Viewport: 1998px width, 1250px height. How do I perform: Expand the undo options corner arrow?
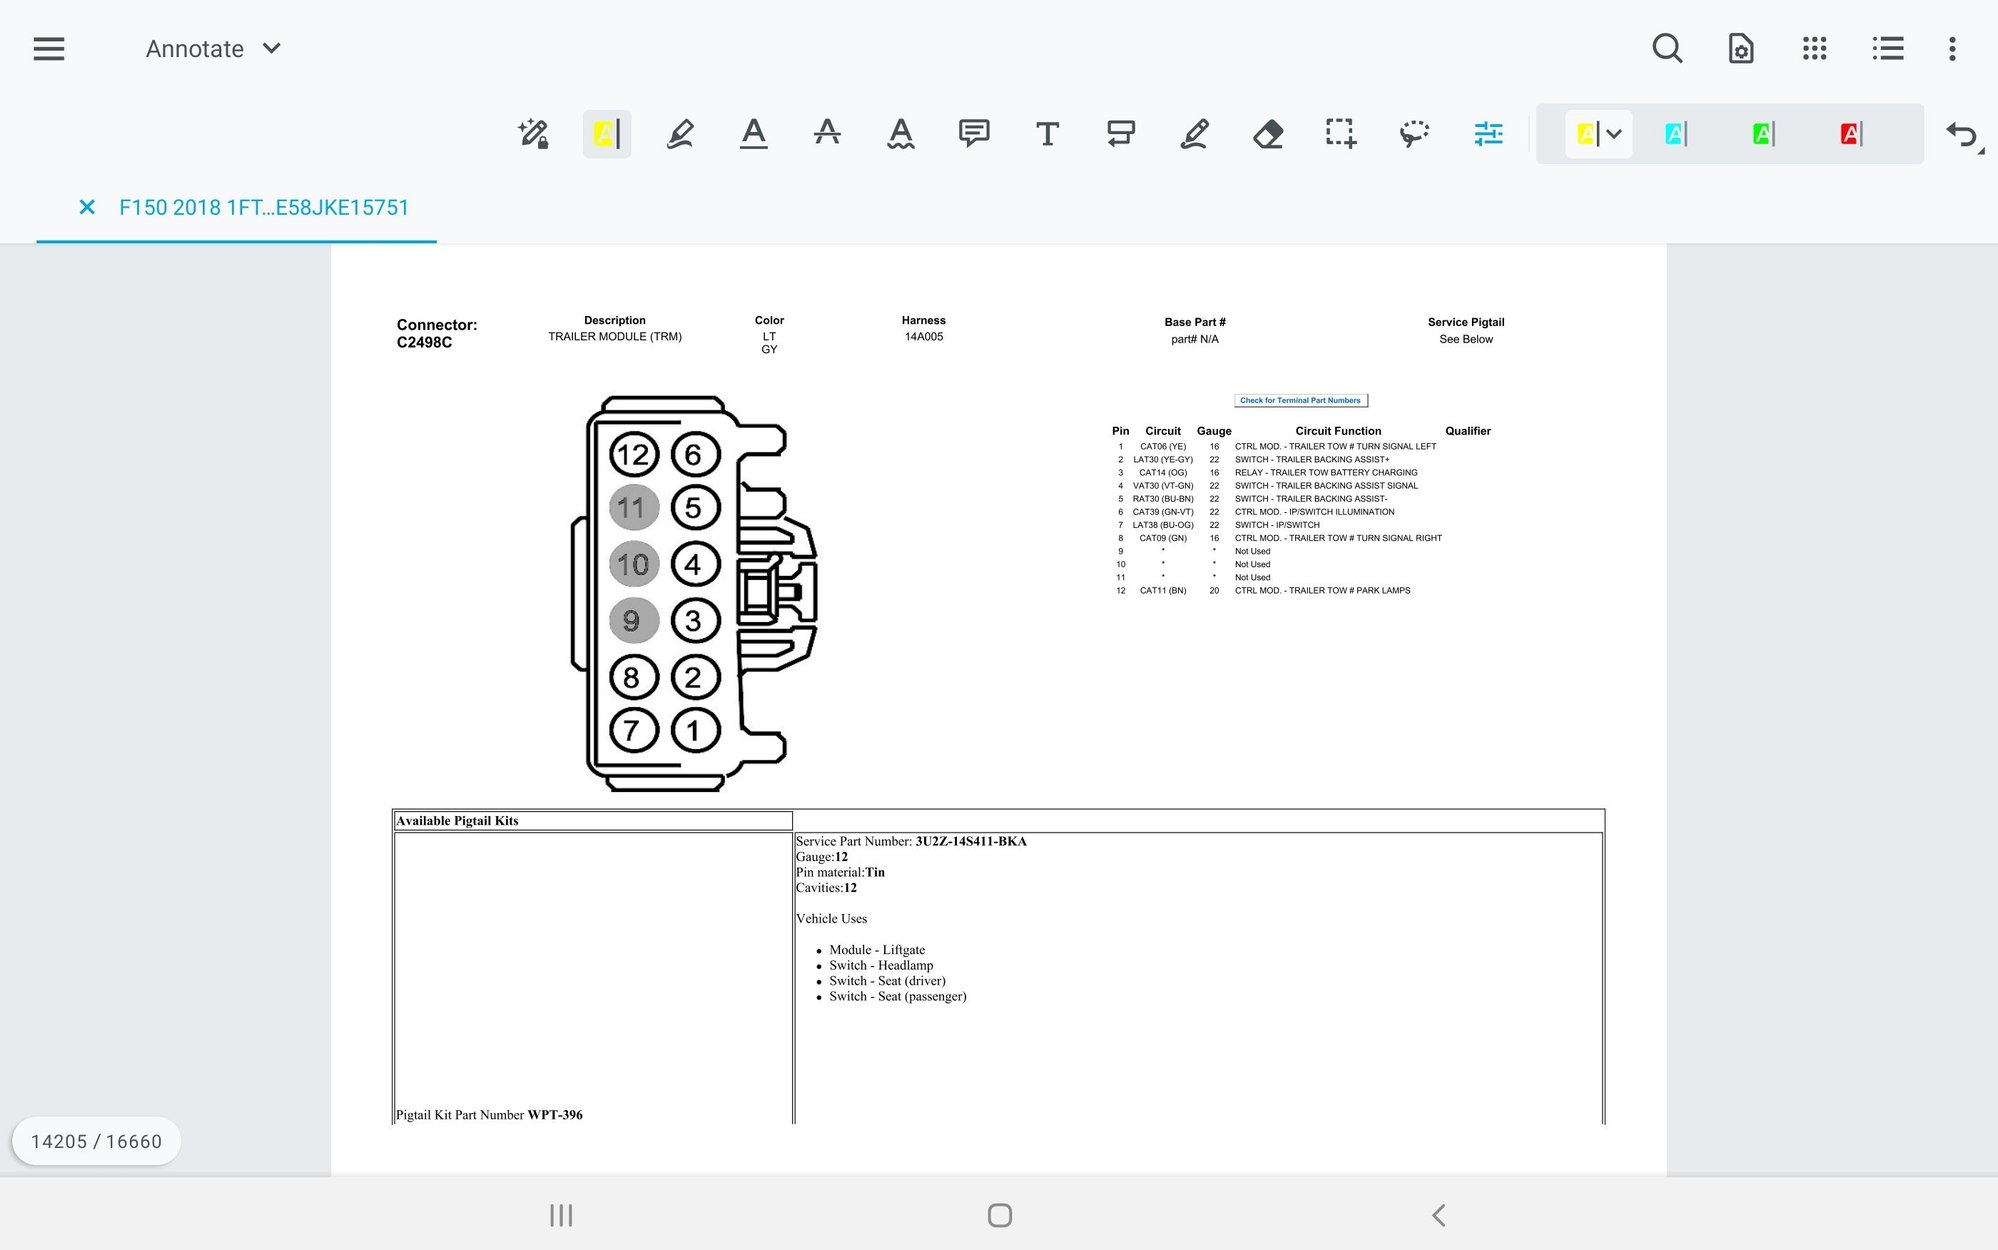[x=1978, y=152]
